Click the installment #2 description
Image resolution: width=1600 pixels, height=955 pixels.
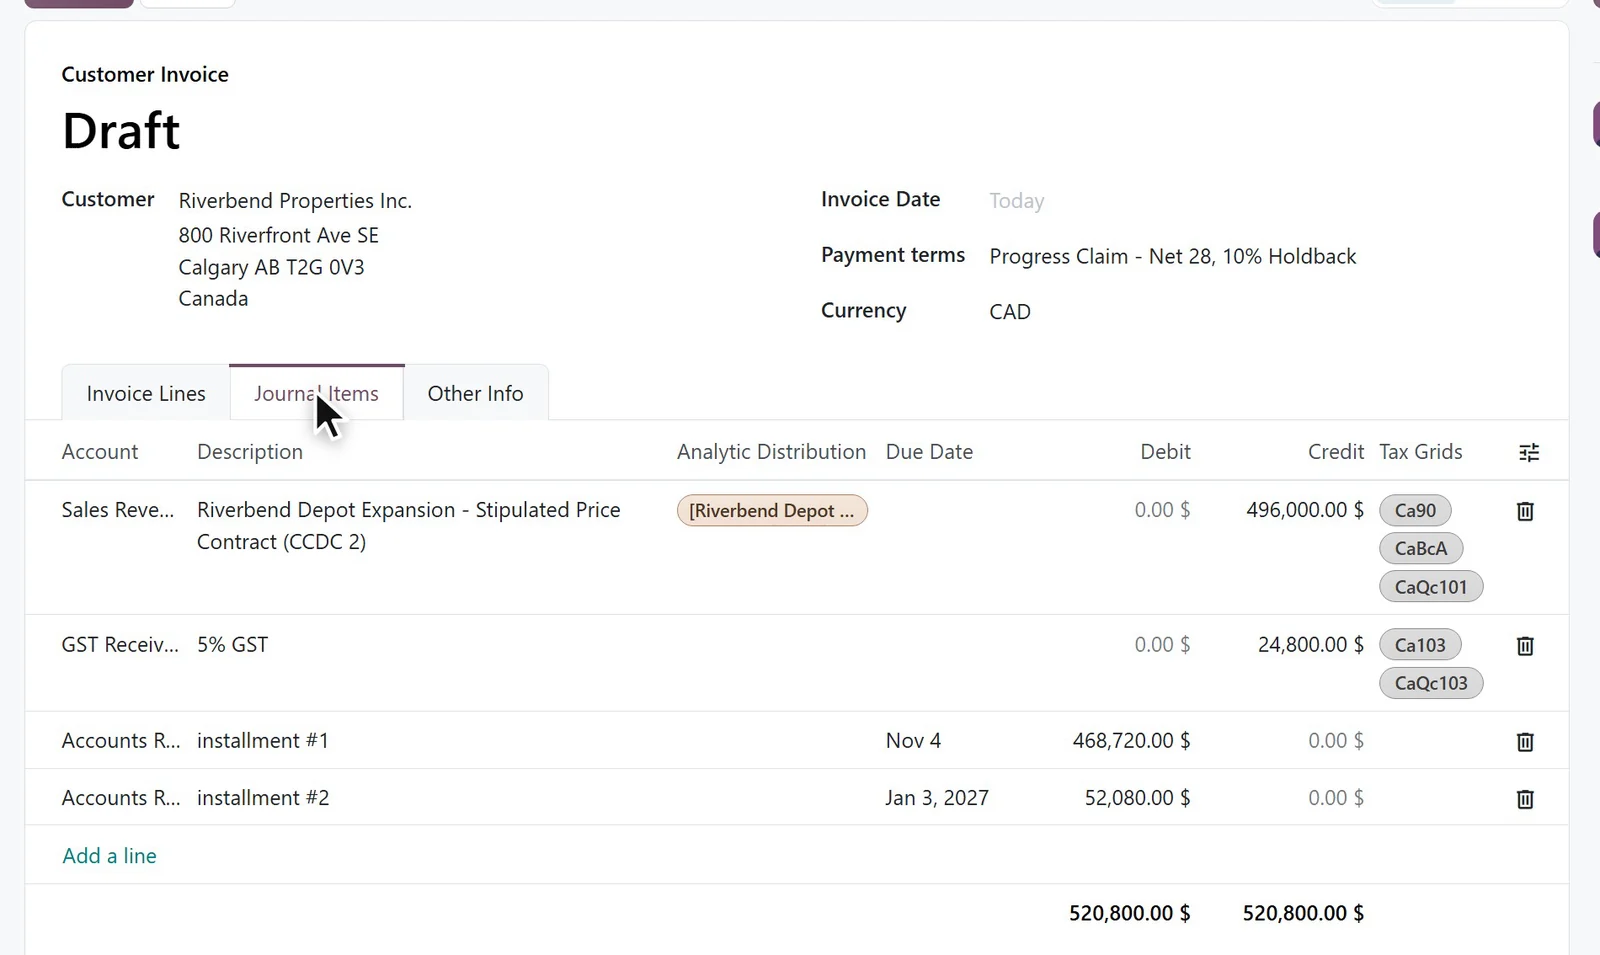[x=263, y=798]
